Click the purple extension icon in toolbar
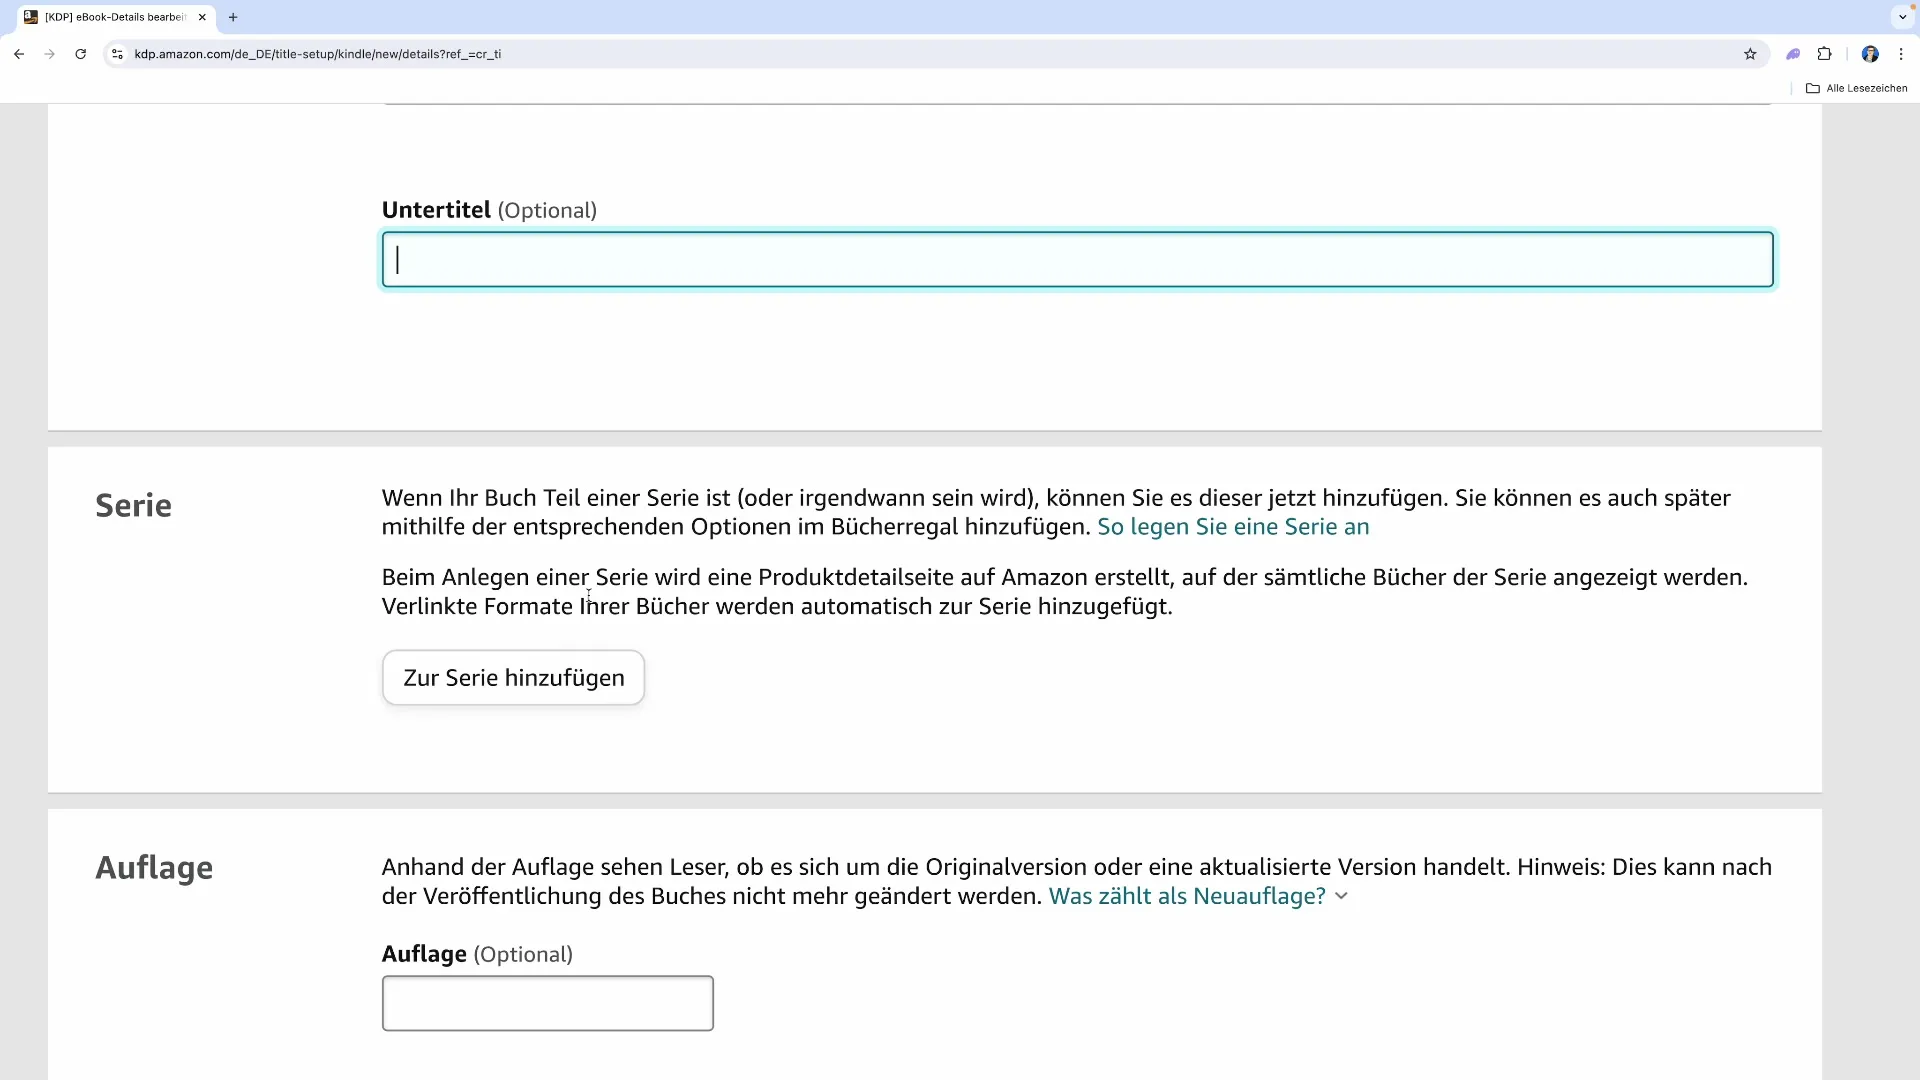 click(x=1793, y=54)
